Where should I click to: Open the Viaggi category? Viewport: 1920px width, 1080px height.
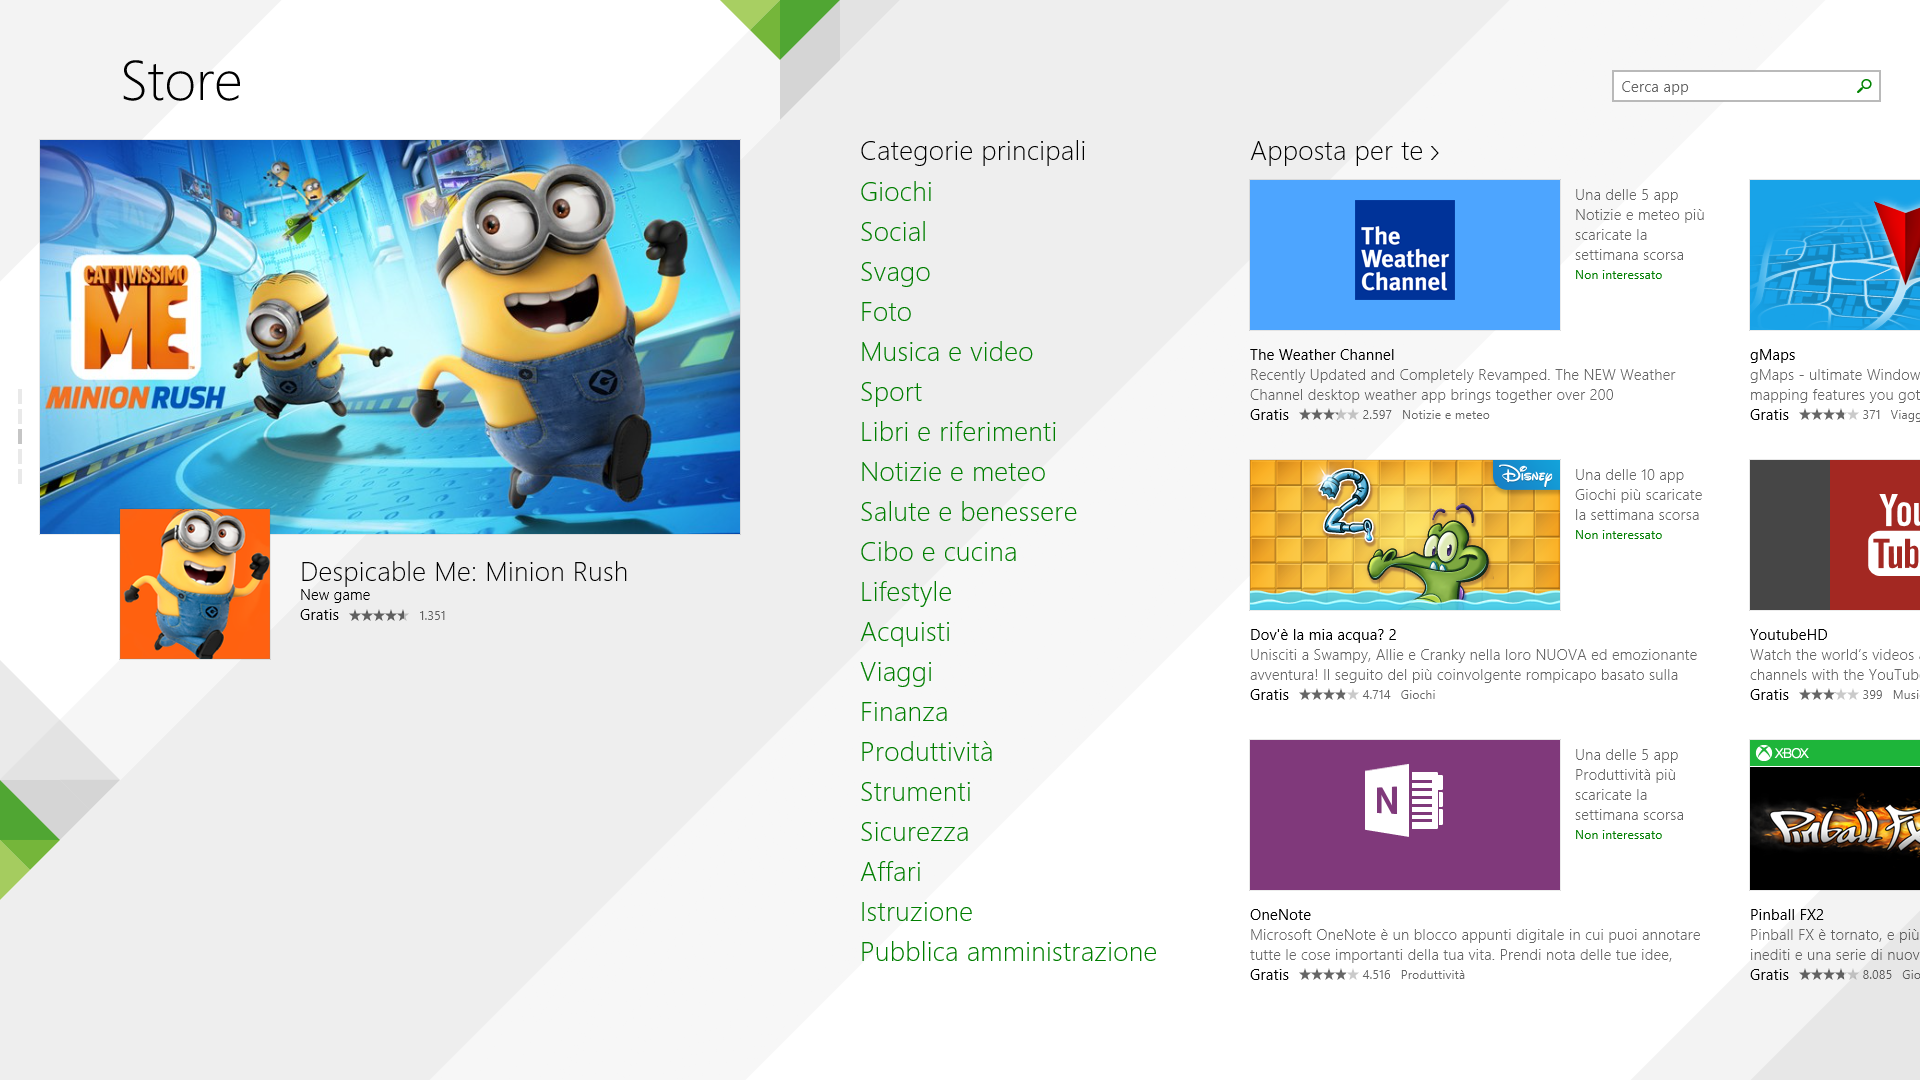tap(896, 672)
